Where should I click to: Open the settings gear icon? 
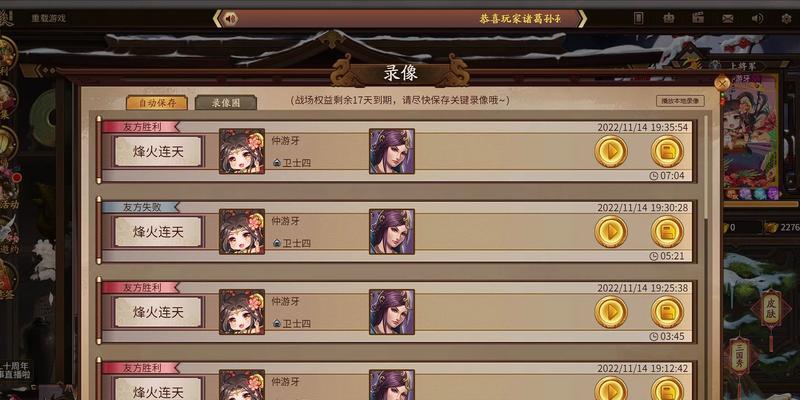pos(786,18)
